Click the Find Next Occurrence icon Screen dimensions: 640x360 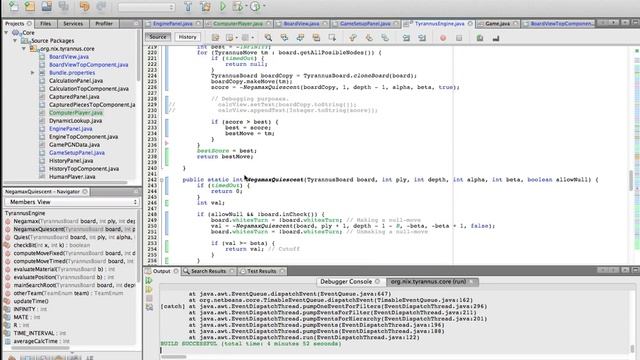[x=300, y=38]
